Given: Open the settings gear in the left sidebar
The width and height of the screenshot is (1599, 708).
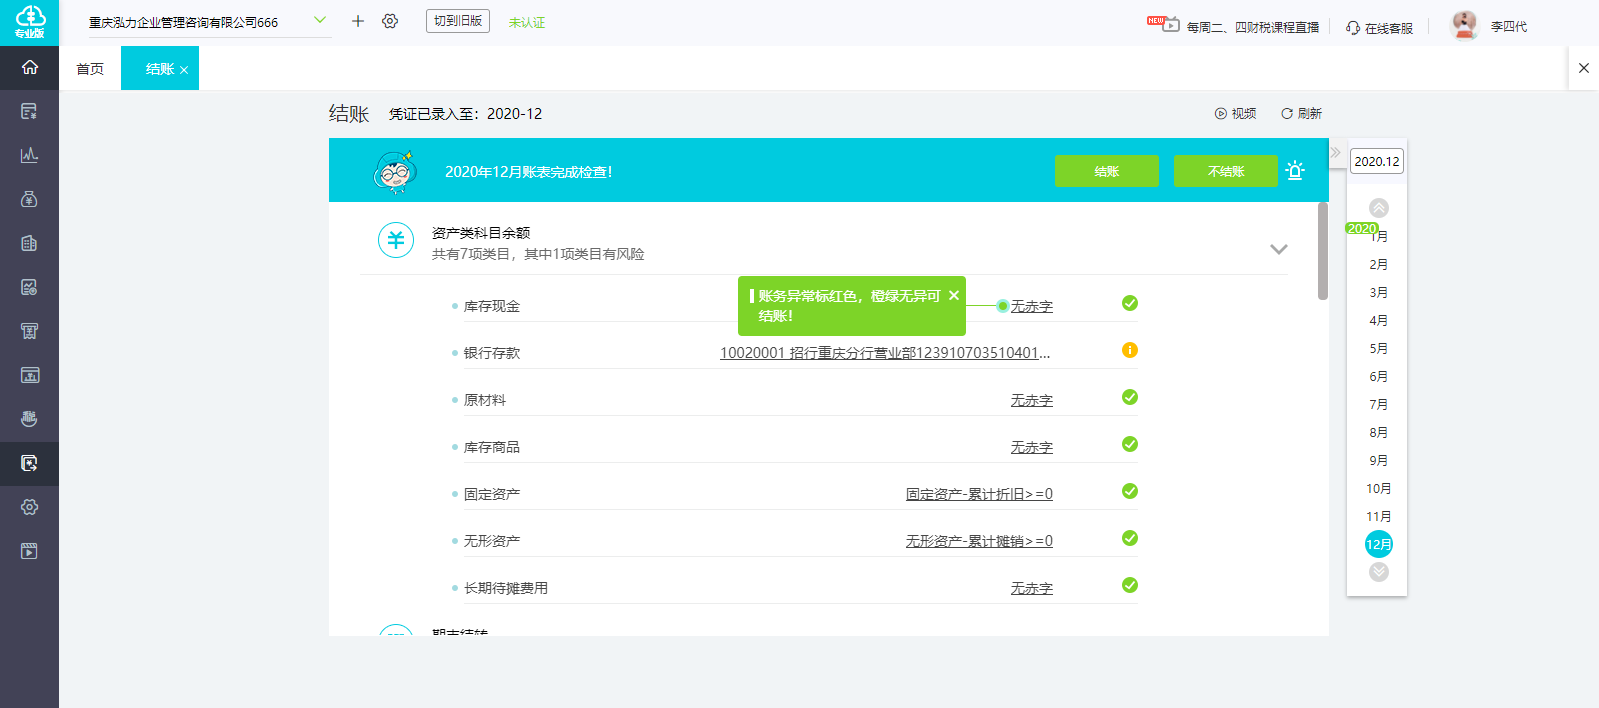Looking at the screenshot, I should (29, 507).
